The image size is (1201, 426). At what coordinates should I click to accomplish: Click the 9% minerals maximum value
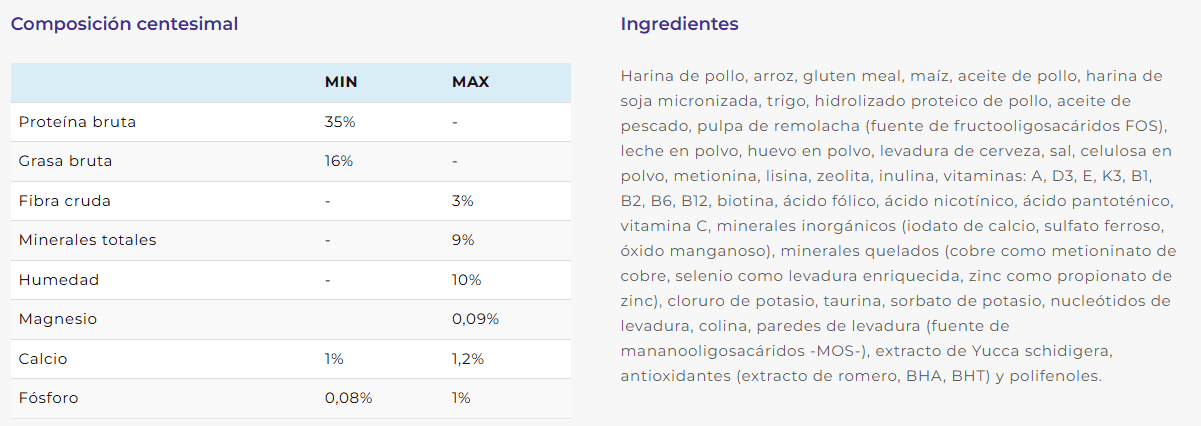click(463, 240)
